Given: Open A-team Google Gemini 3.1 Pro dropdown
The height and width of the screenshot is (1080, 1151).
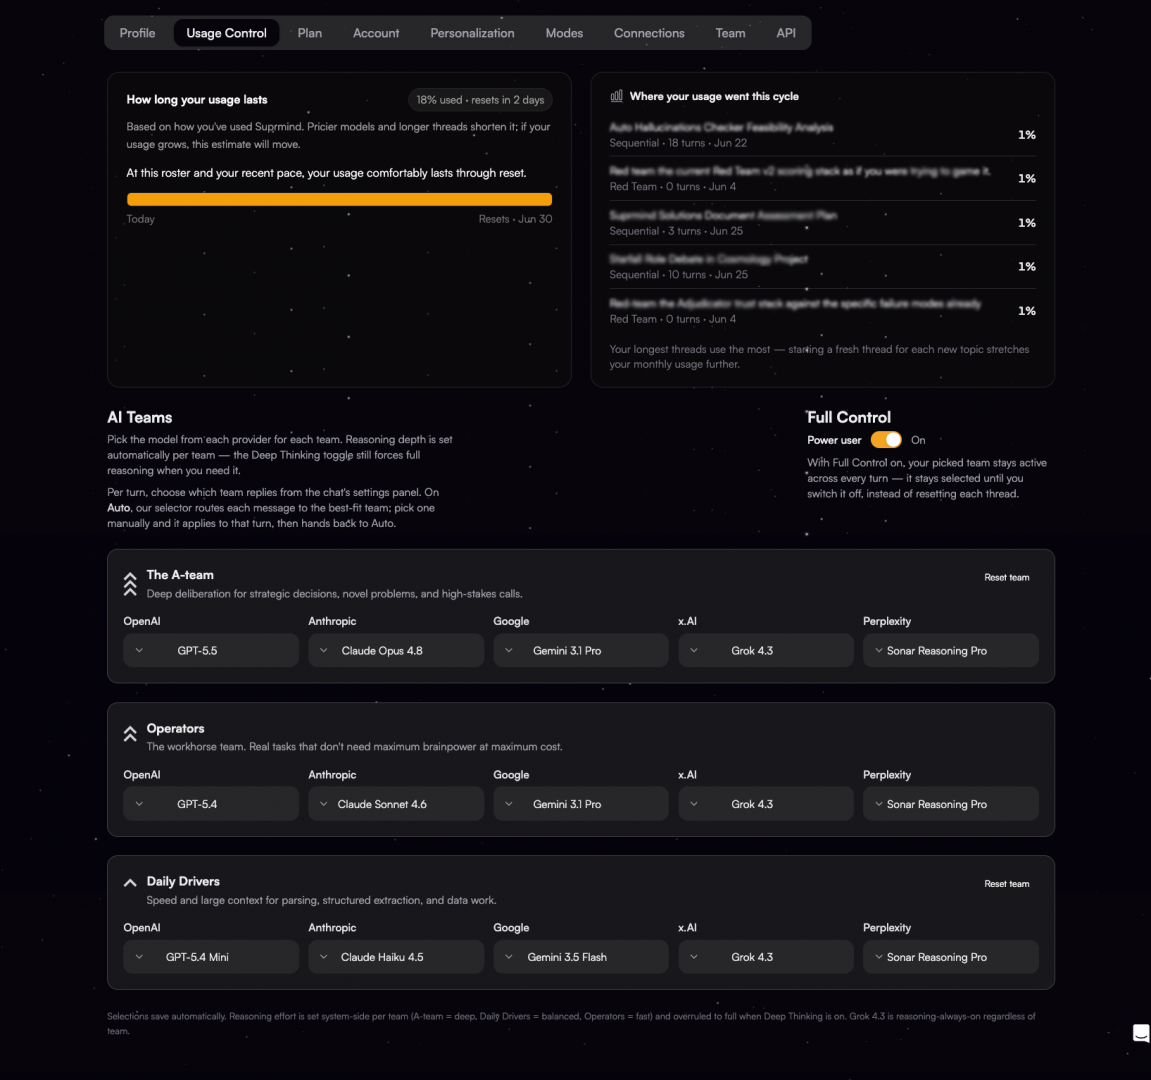Looking at the screenshot, I should click(x=581, y=650).
